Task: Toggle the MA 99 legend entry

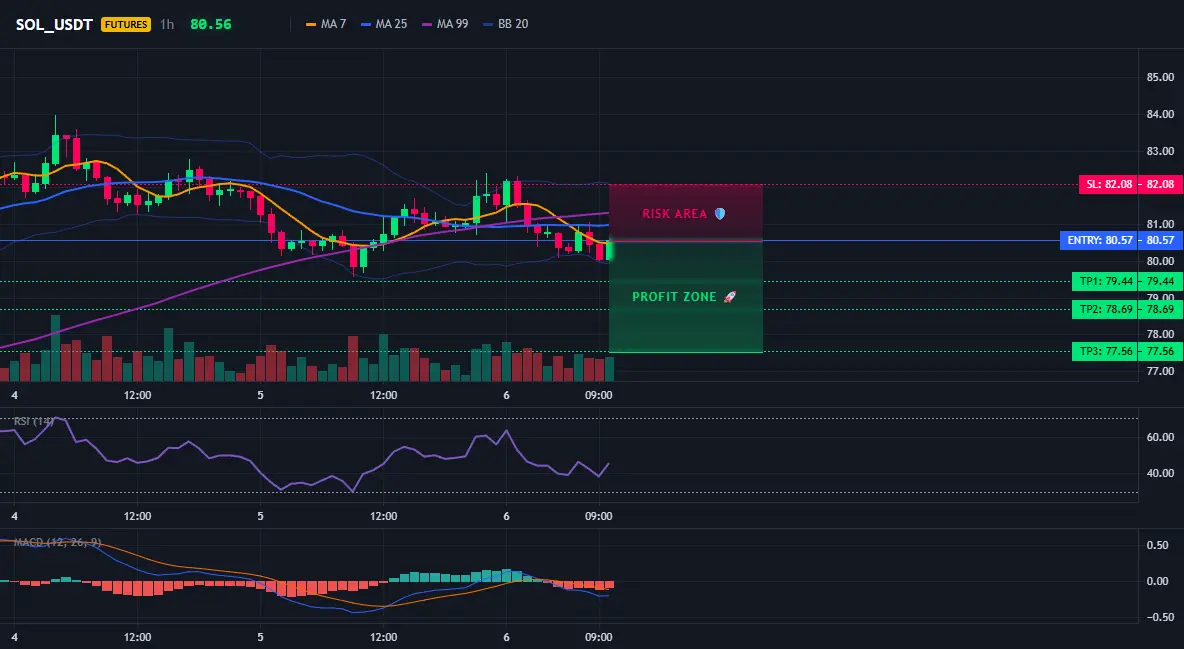Action: 446,24
